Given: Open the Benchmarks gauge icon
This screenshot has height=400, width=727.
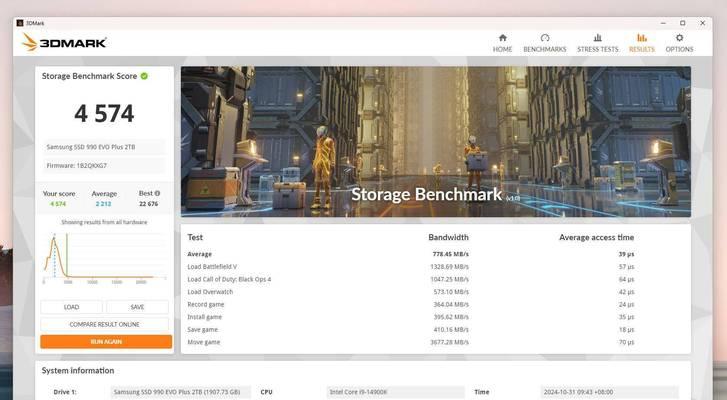Looking at the screenshot, I should click(x=545, y=38).
